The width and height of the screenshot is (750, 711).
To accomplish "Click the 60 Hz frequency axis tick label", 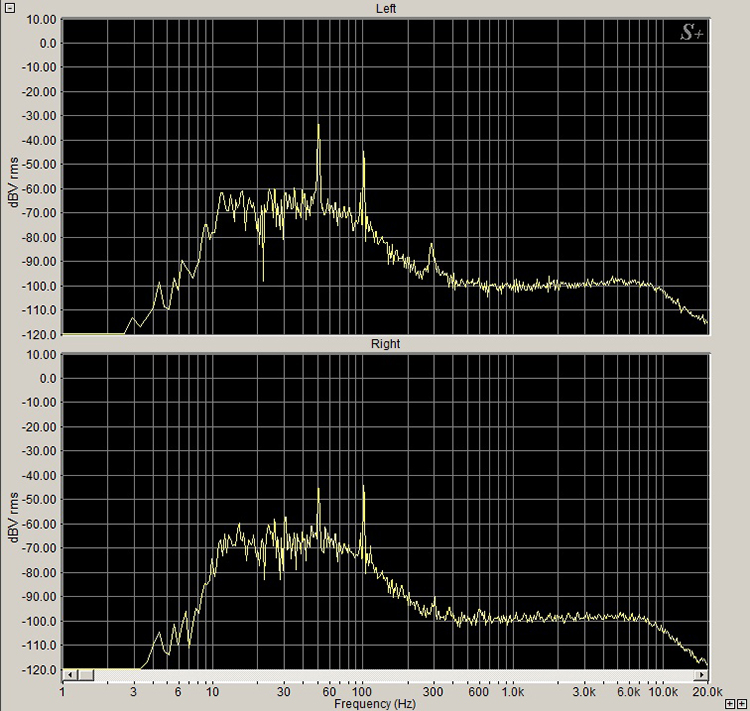I will point(329,691).
